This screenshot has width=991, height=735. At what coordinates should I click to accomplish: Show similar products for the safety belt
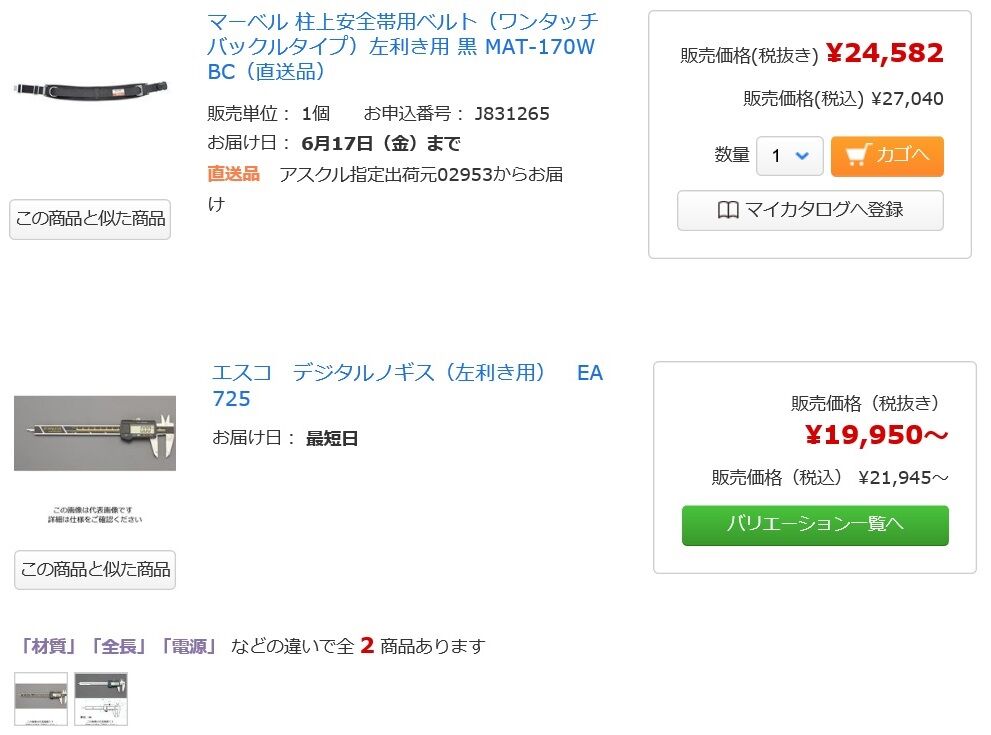[x=90, y=218]
